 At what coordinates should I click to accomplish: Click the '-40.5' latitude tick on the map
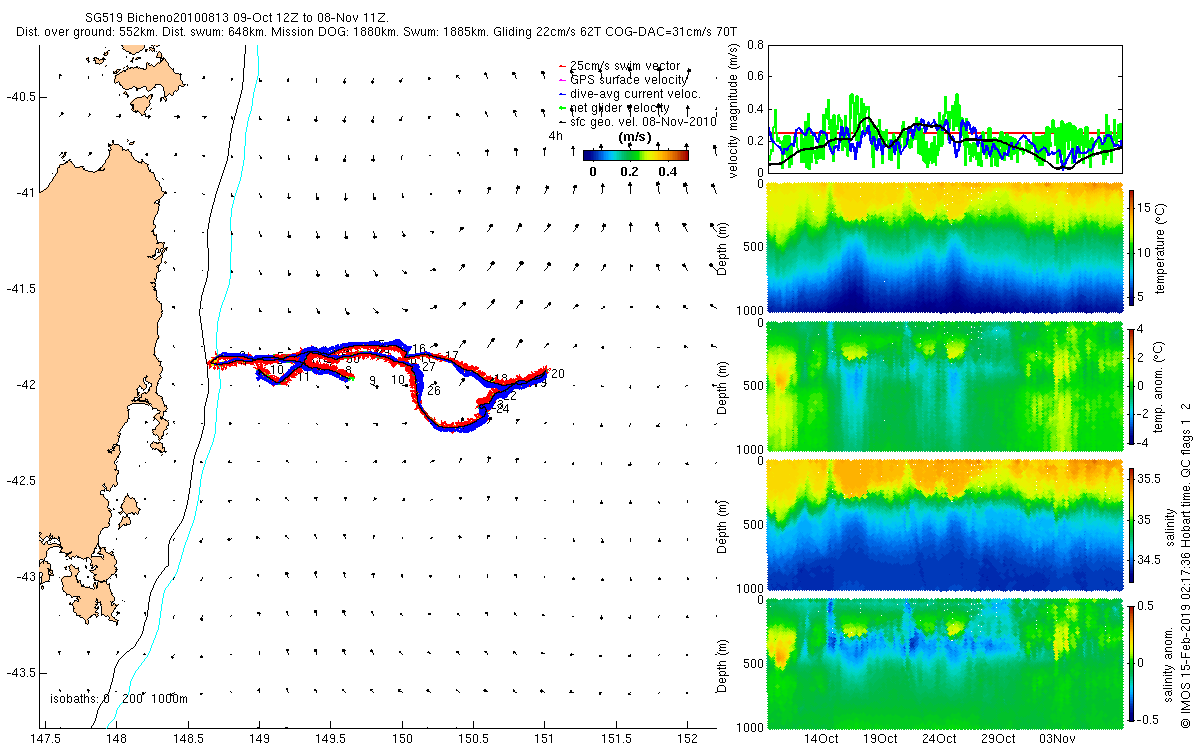pos(19,96)
